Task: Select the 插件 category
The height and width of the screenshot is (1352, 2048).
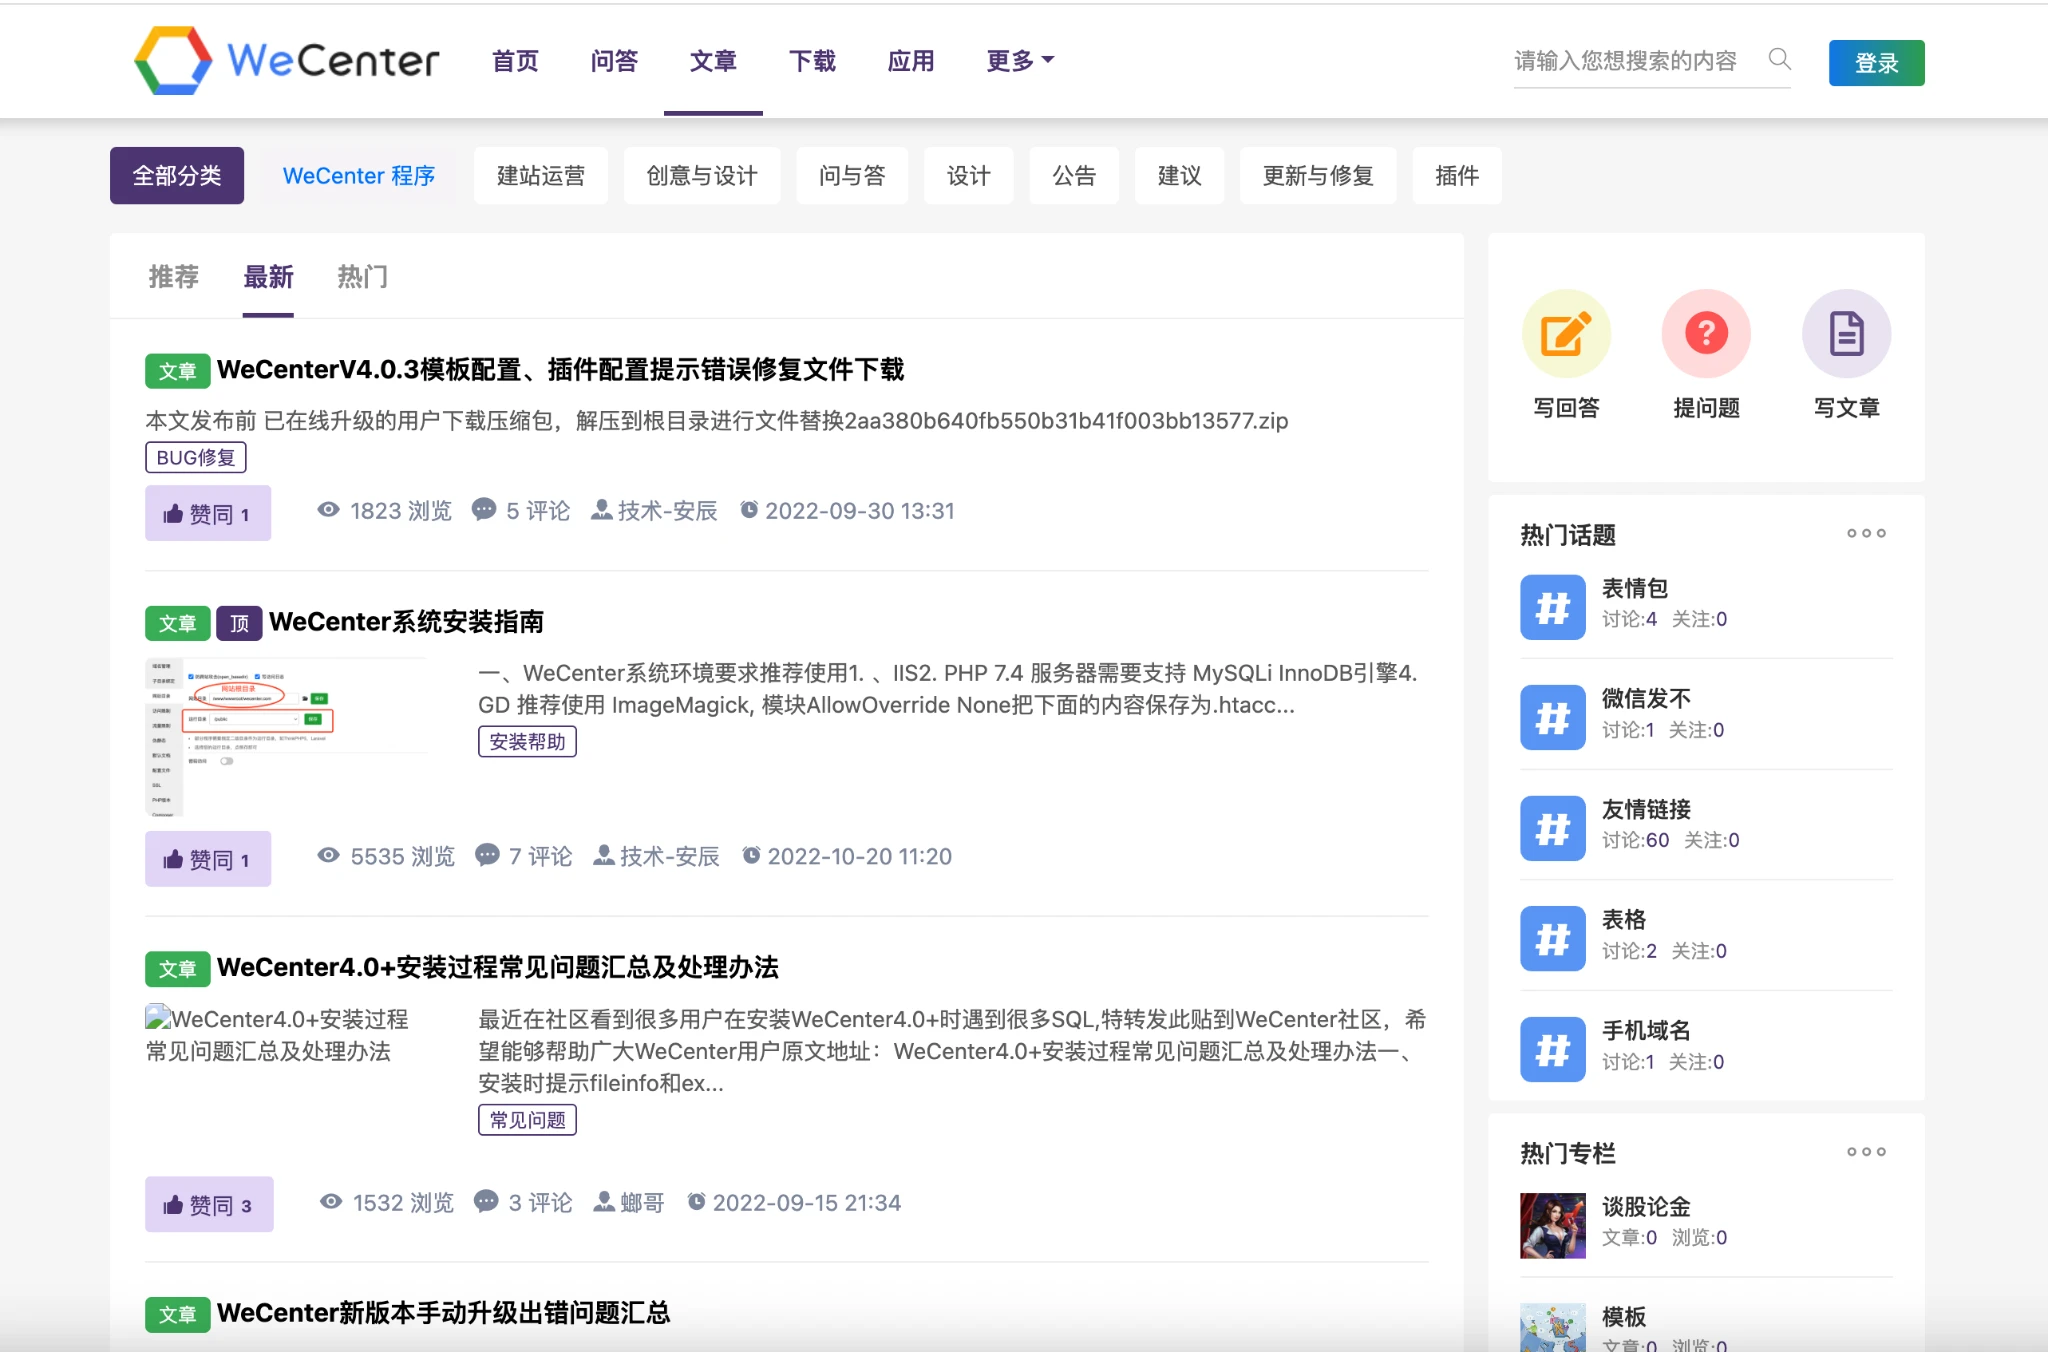Action: pyautogui.click(x=1457, y=176)
